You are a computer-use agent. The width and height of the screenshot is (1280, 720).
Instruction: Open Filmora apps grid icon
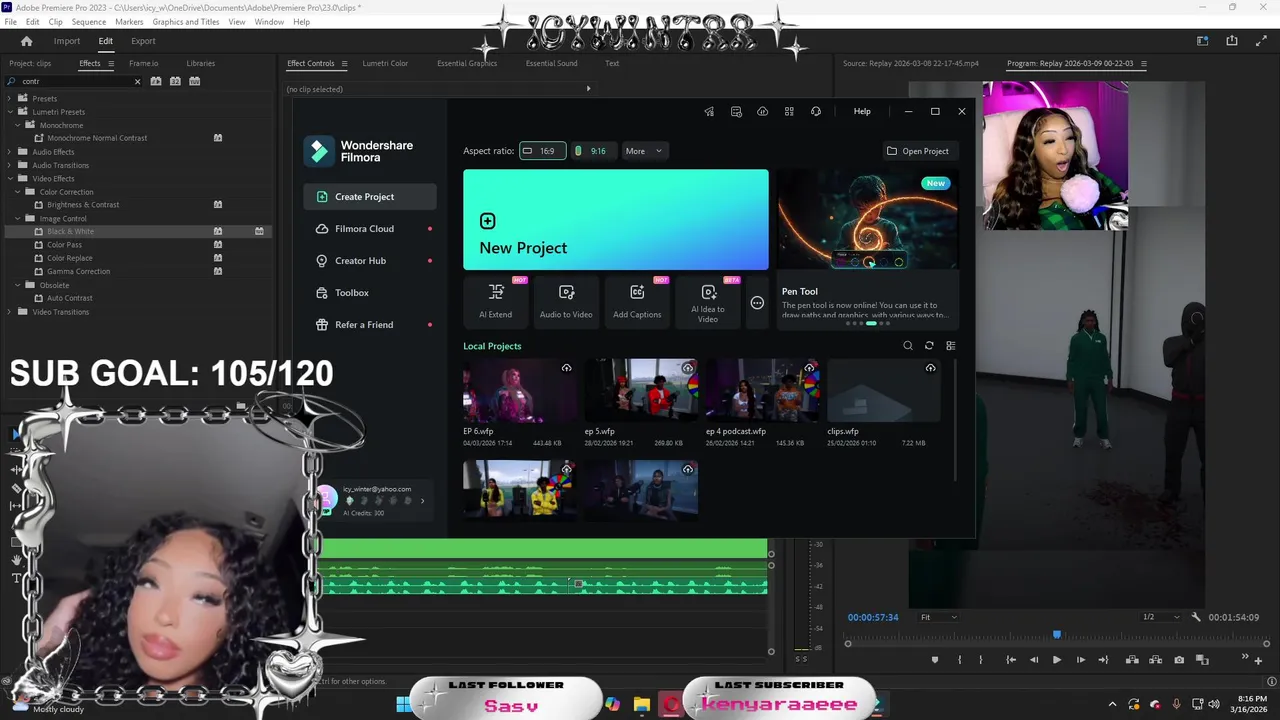click(789, 111)
